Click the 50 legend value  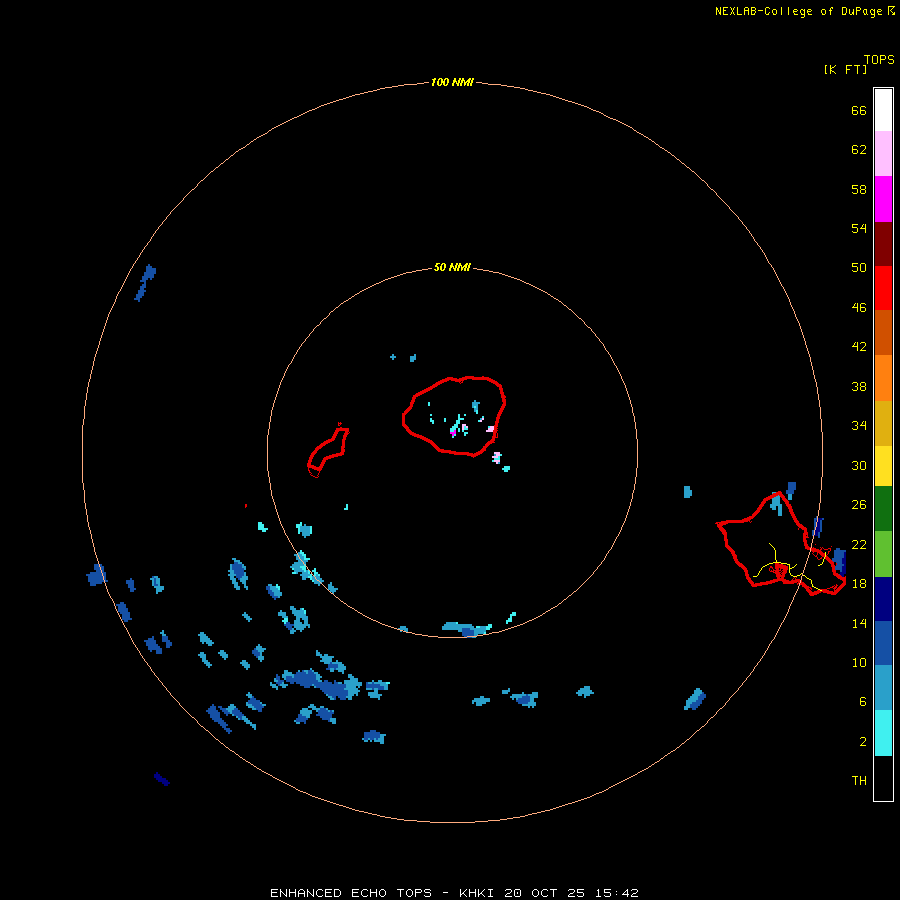pos(859,267)
